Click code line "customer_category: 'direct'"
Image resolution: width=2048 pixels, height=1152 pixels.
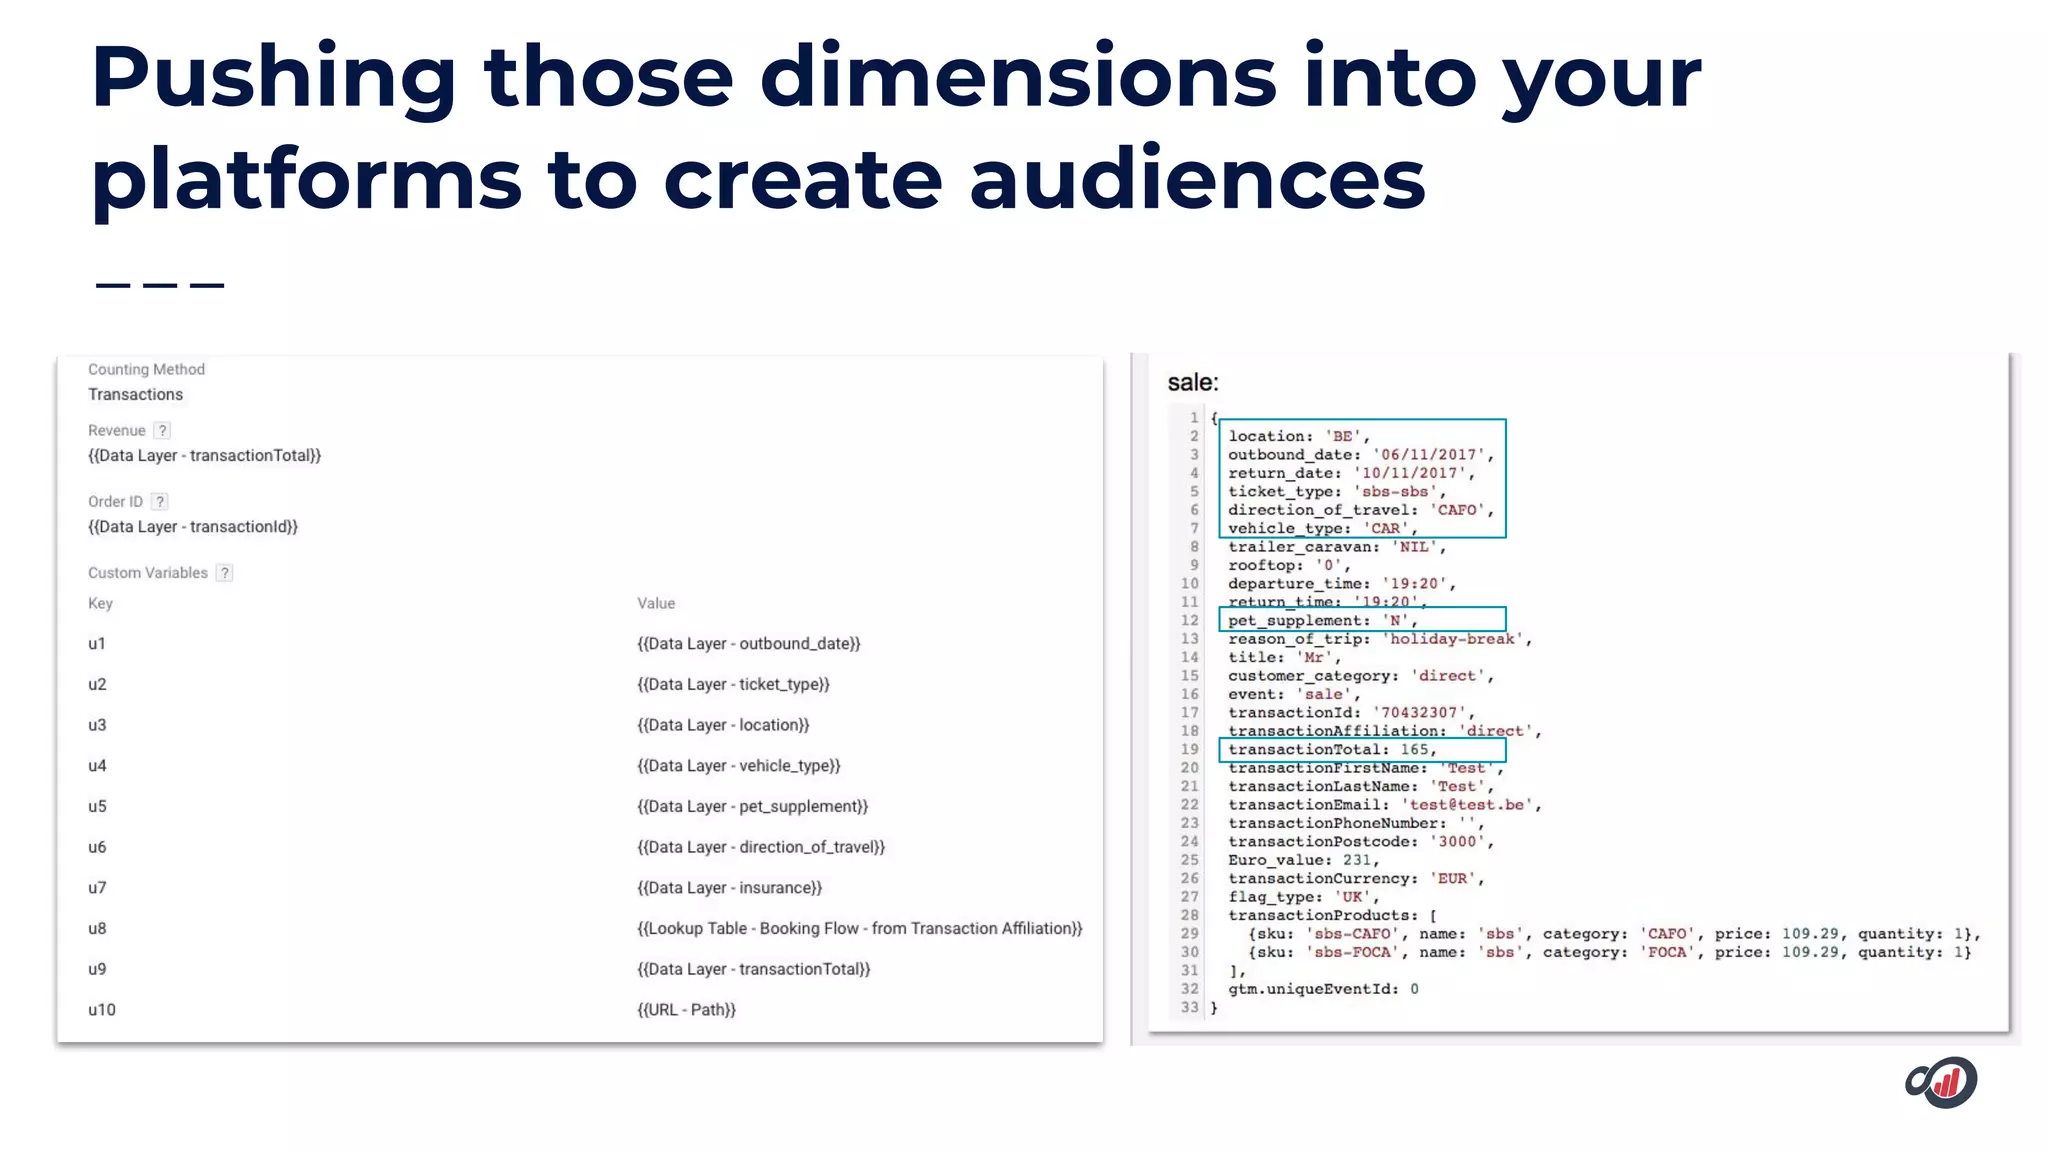tap(1361, 676)
